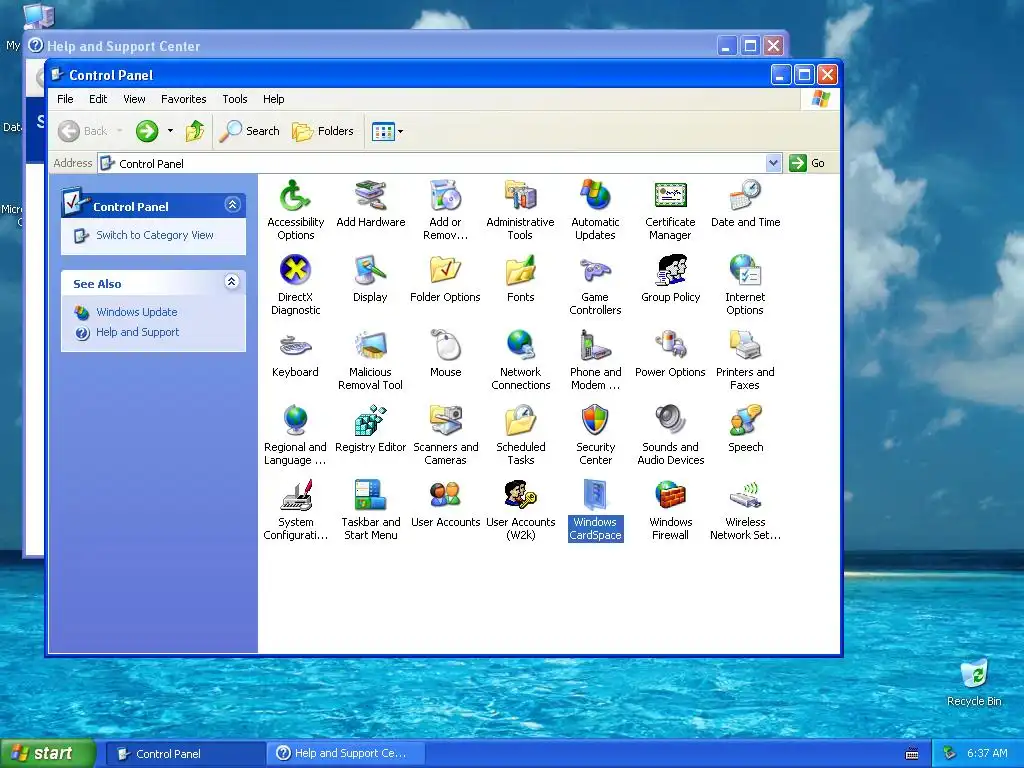Collapse the See Also sidebar section
The image size is (1024, 768).
(232, 281)
